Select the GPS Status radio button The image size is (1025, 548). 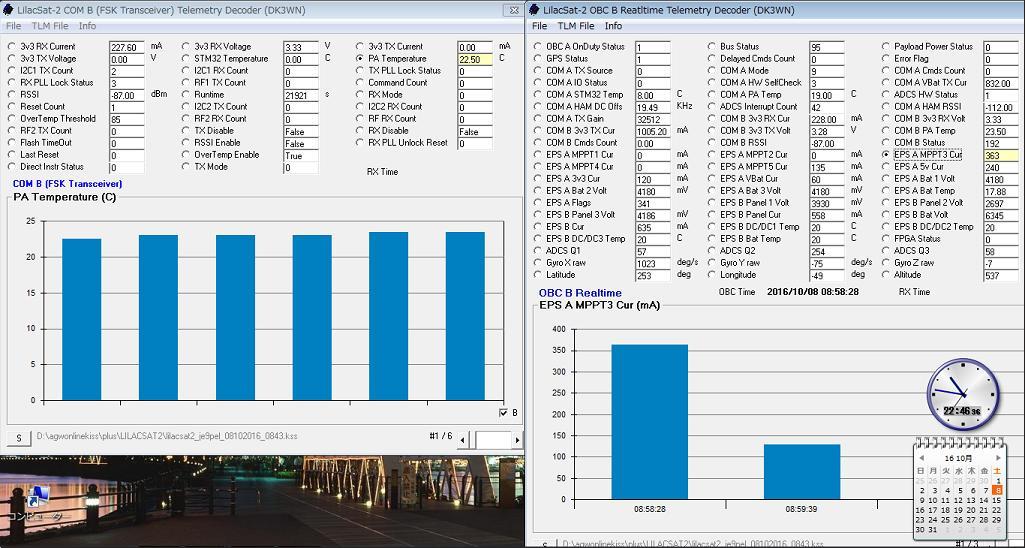point(538,59)
